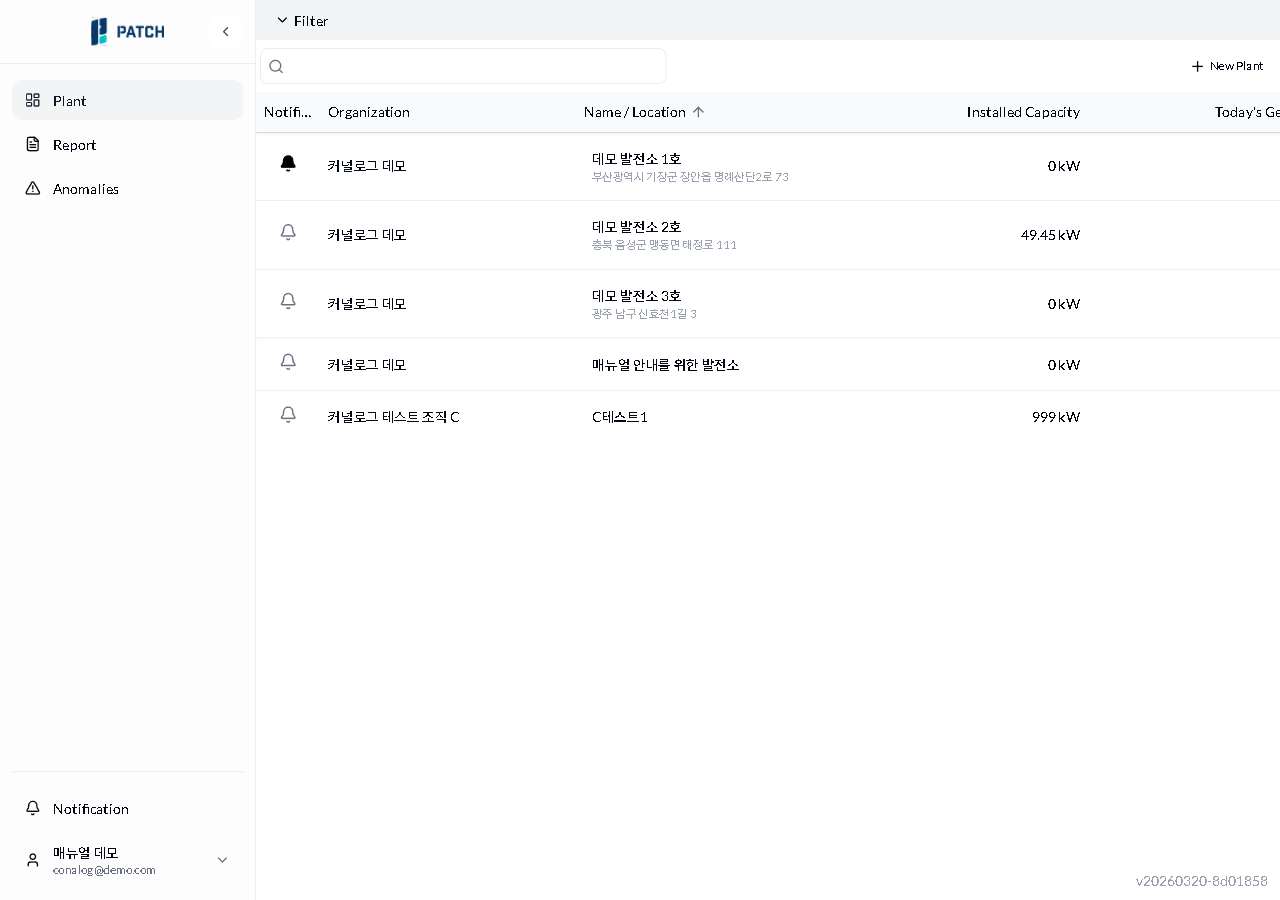The image size is (1280, 900).
Task: Toggle notification bell for 데모 발전소 2호
Action: (x=288, y=233)
